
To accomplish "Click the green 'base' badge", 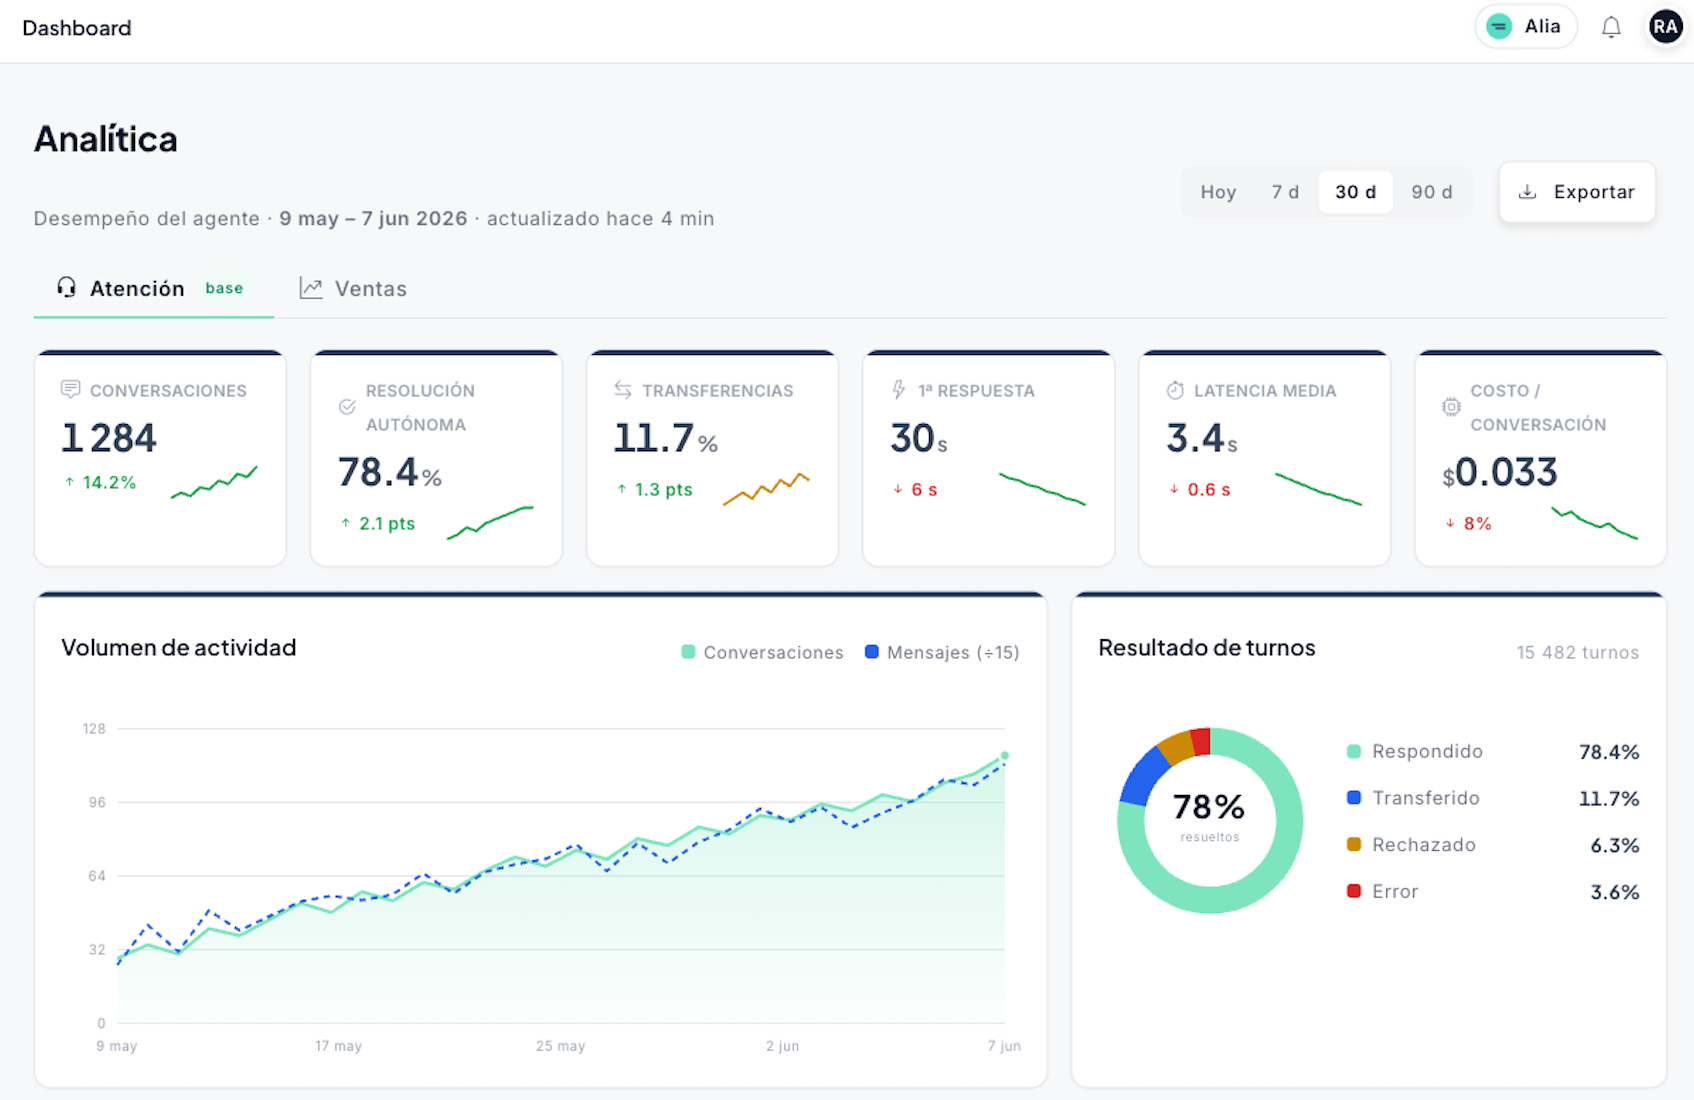I will tap(224, 288).
